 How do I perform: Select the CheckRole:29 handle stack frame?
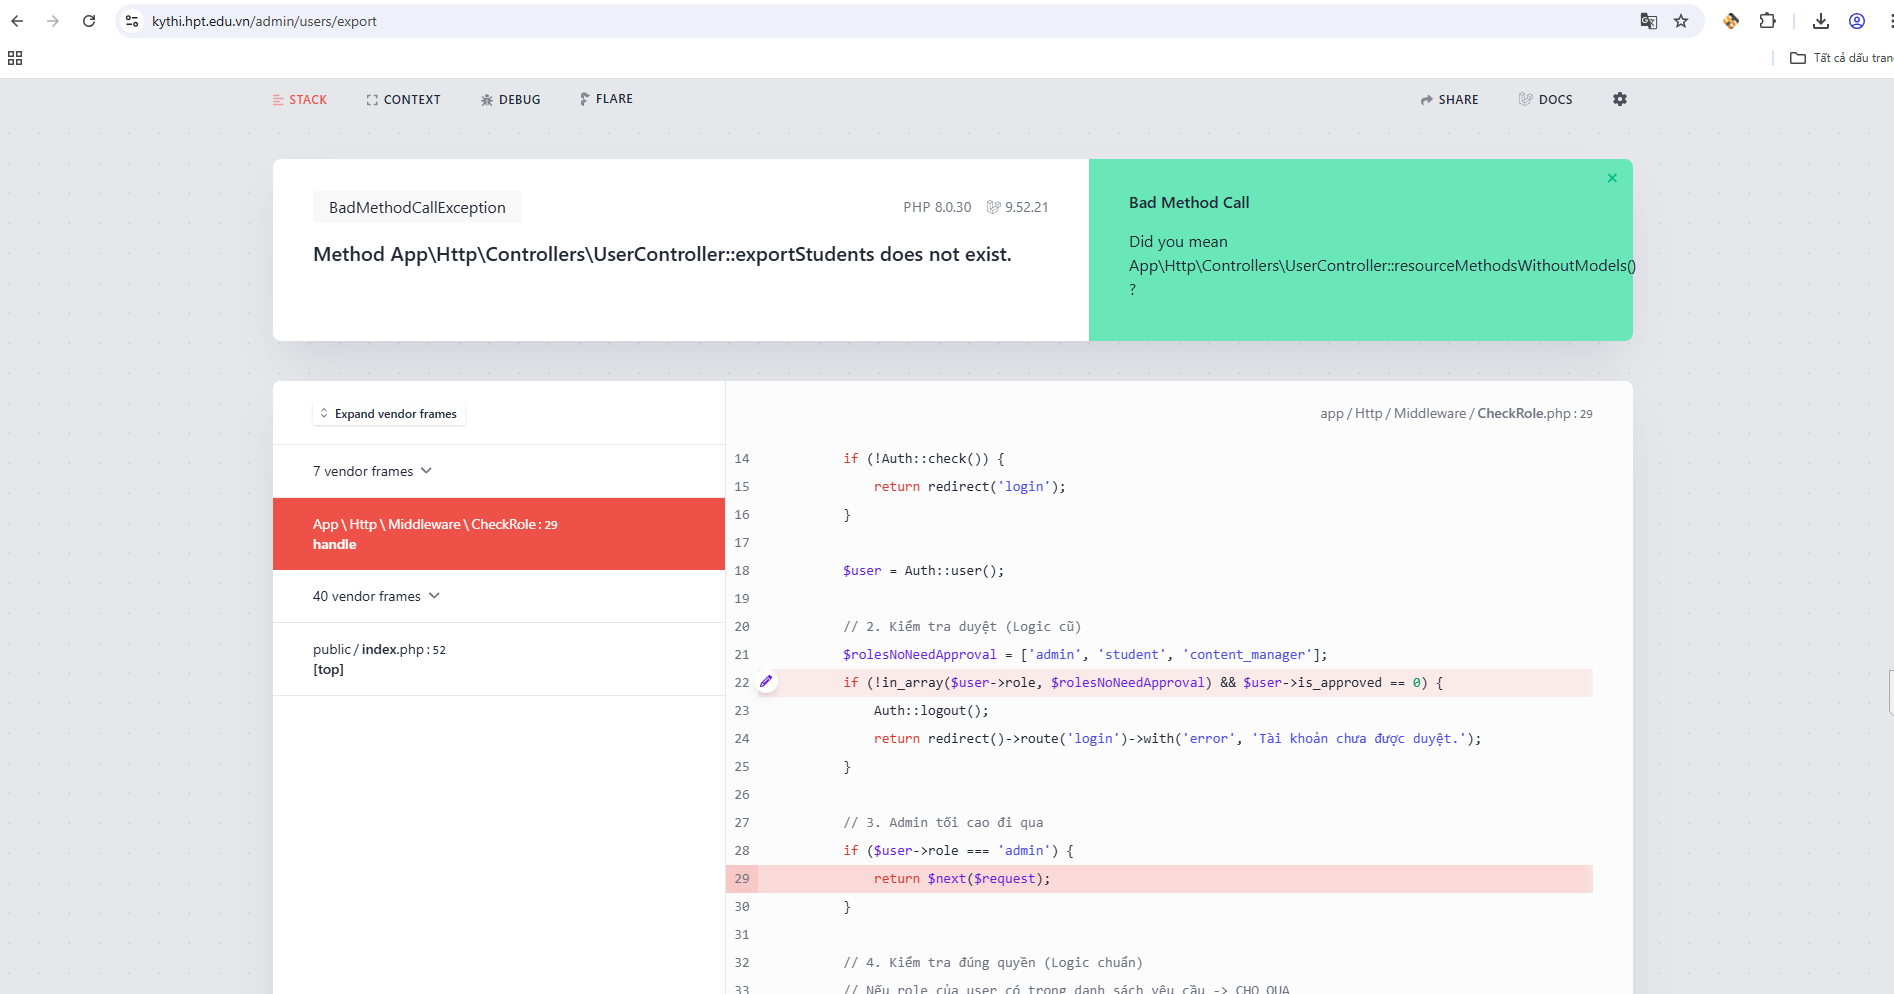tap(499, 534)
